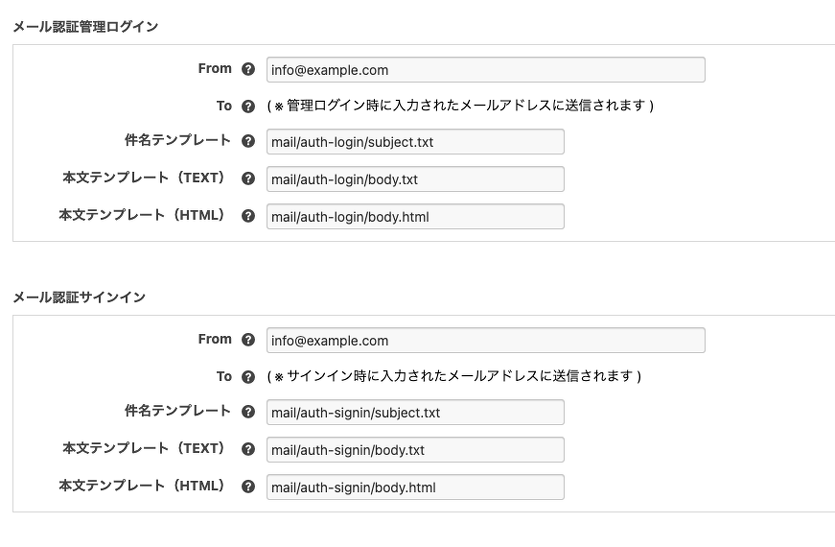The width and height of the screenshot is (835, 547).
Task: Open help for 件名テンプレート in 管理ログイン section
Action: tap(249, 141)
